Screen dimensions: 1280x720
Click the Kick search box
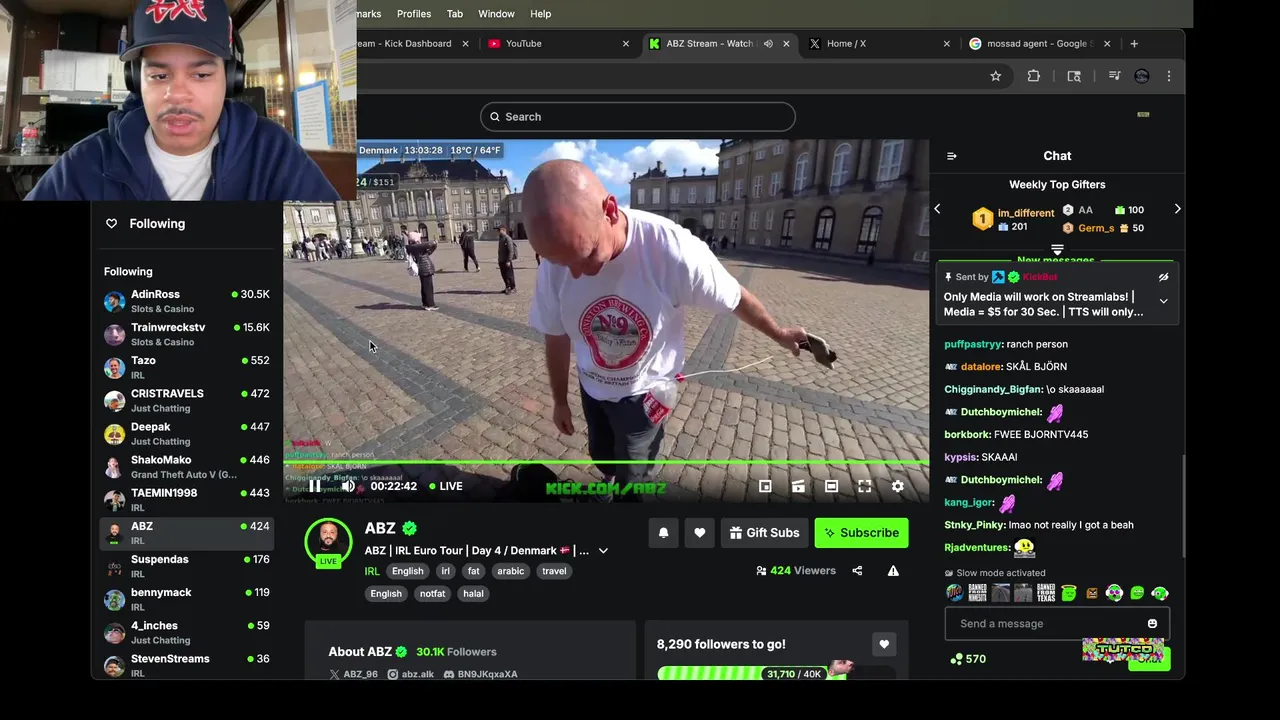pyautogui.click(x=638, y=117)
